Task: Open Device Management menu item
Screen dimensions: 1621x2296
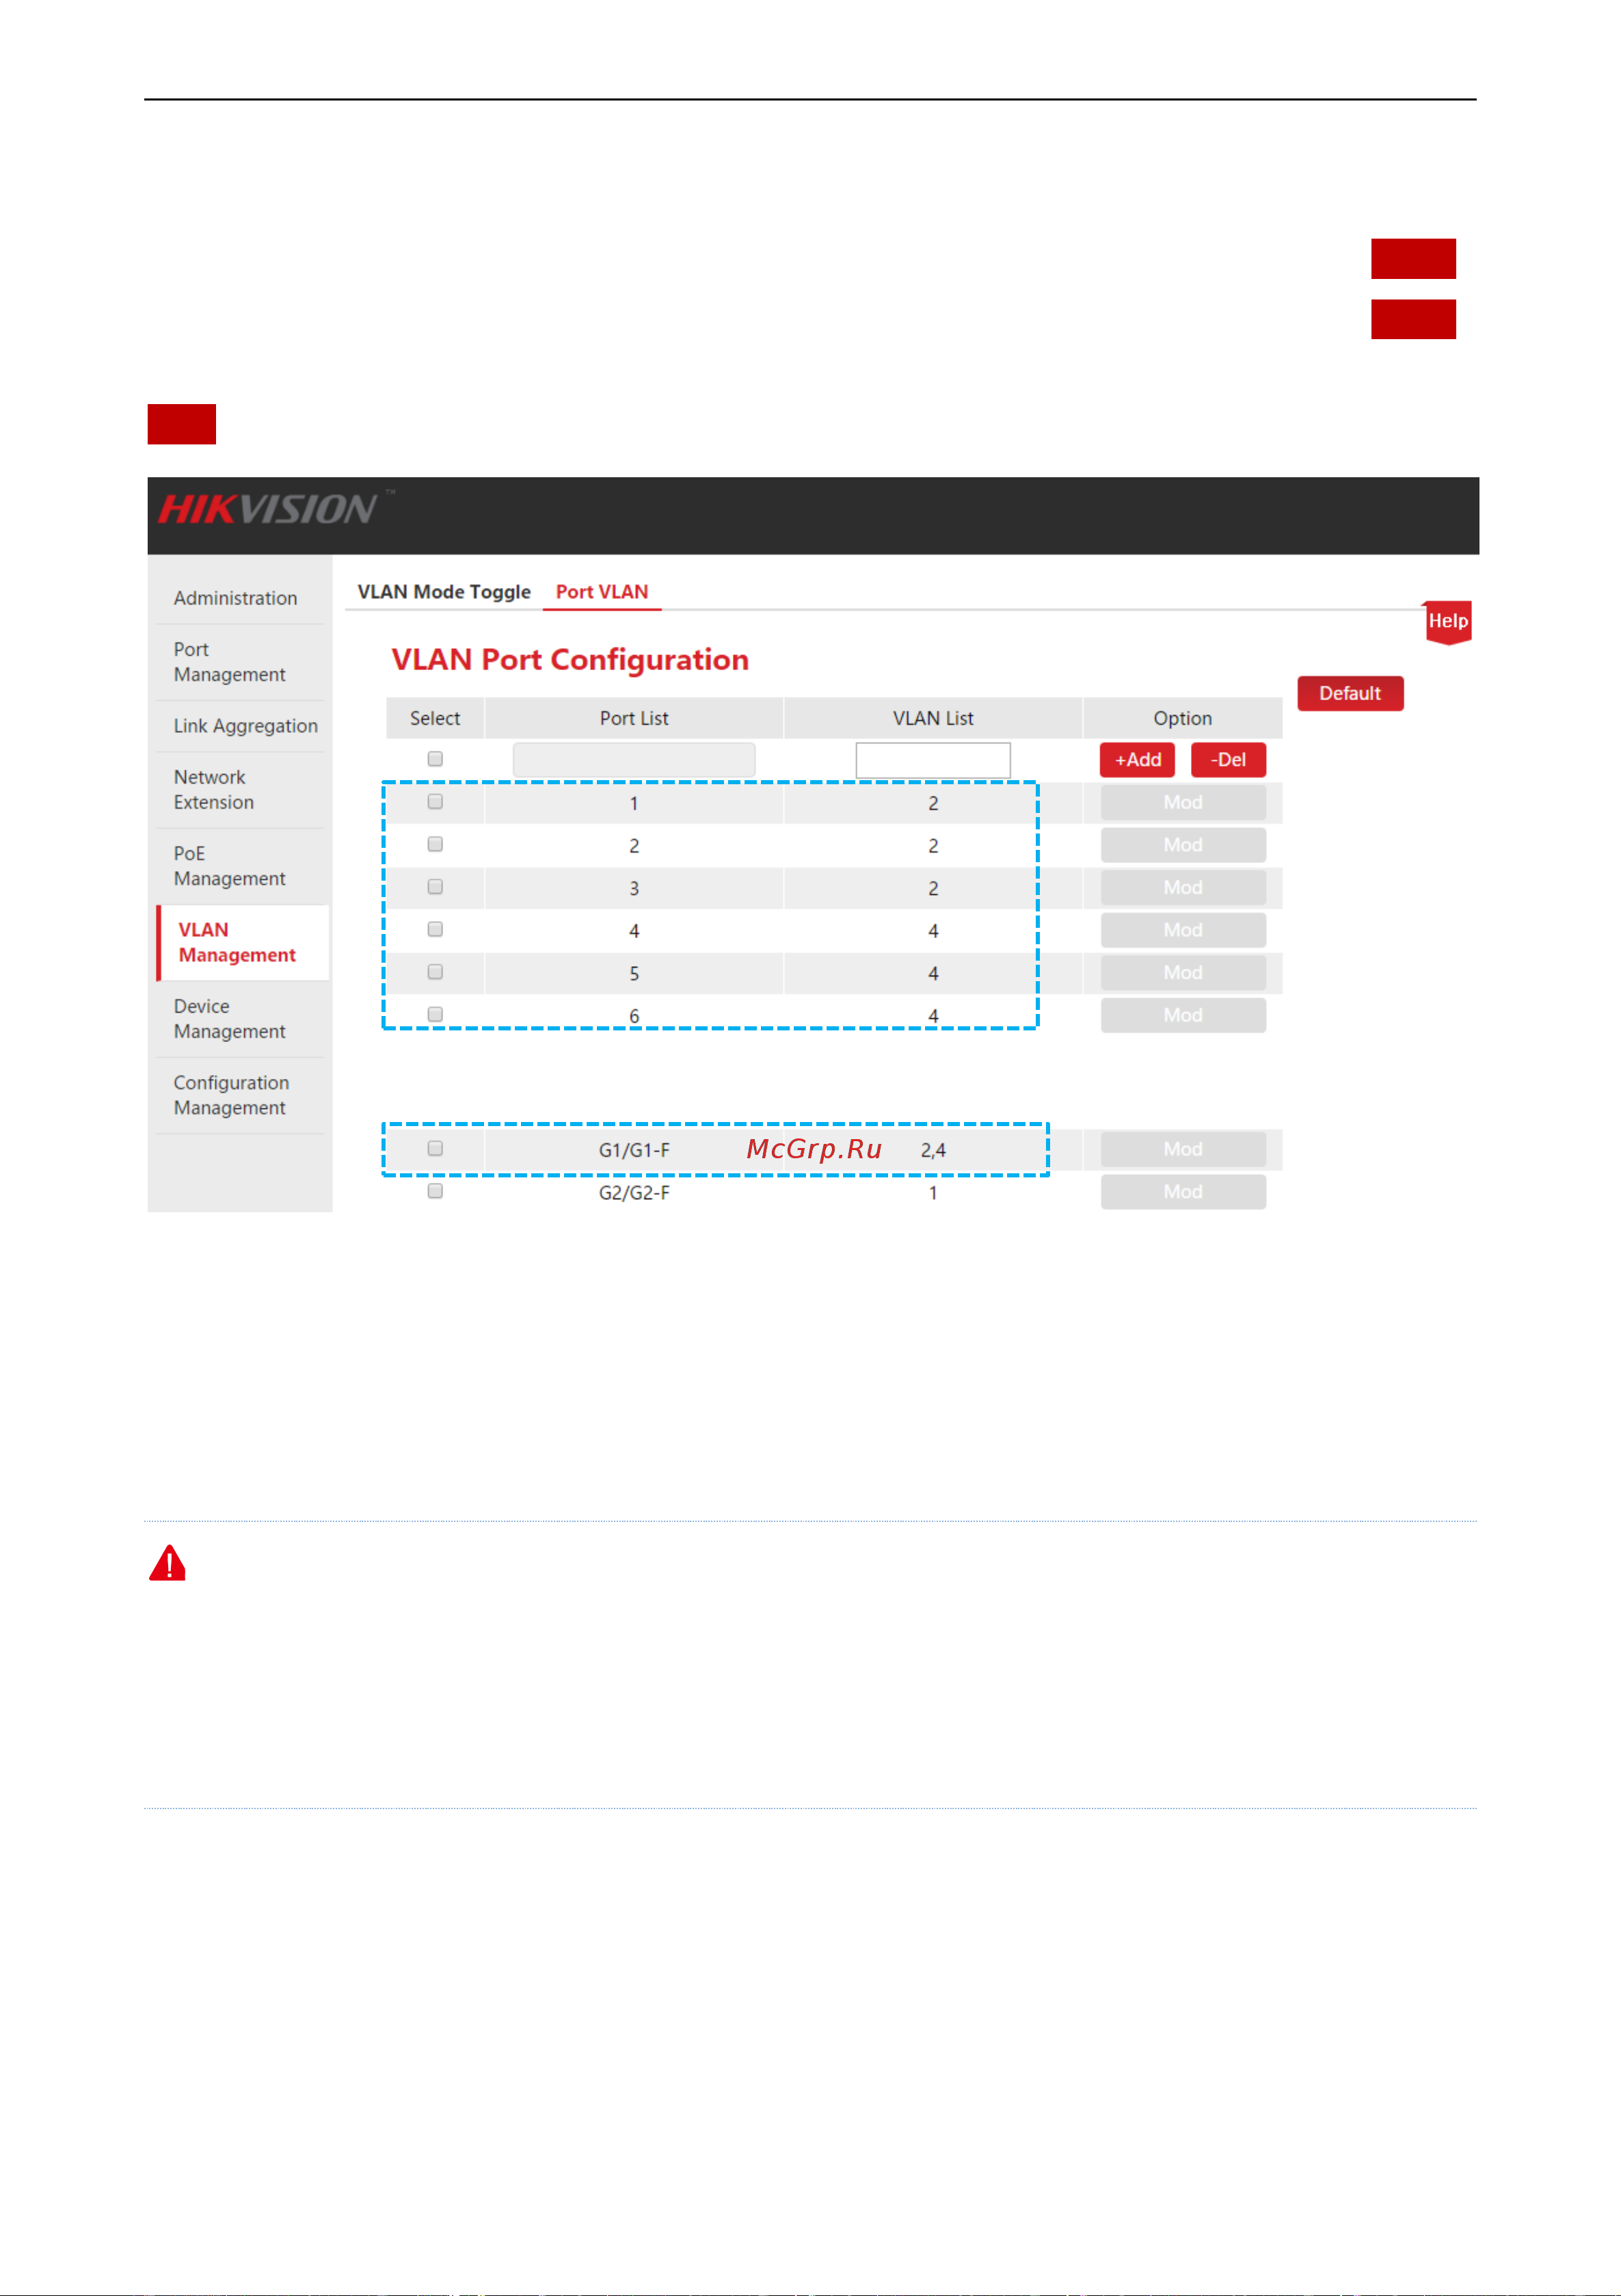Action: pos(229,1019)
